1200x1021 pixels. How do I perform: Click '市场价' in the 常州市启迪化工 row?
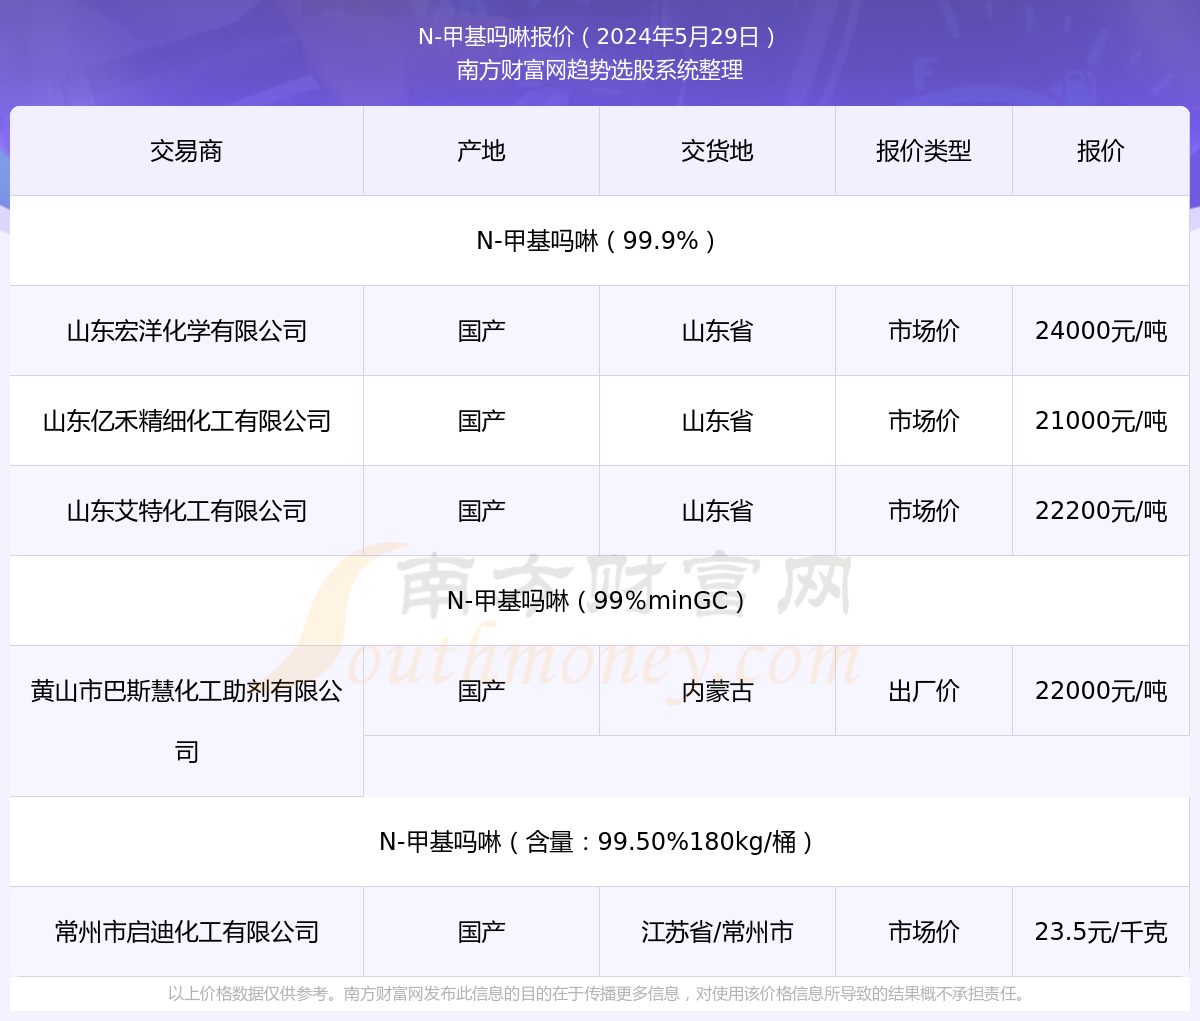[924, 932]
